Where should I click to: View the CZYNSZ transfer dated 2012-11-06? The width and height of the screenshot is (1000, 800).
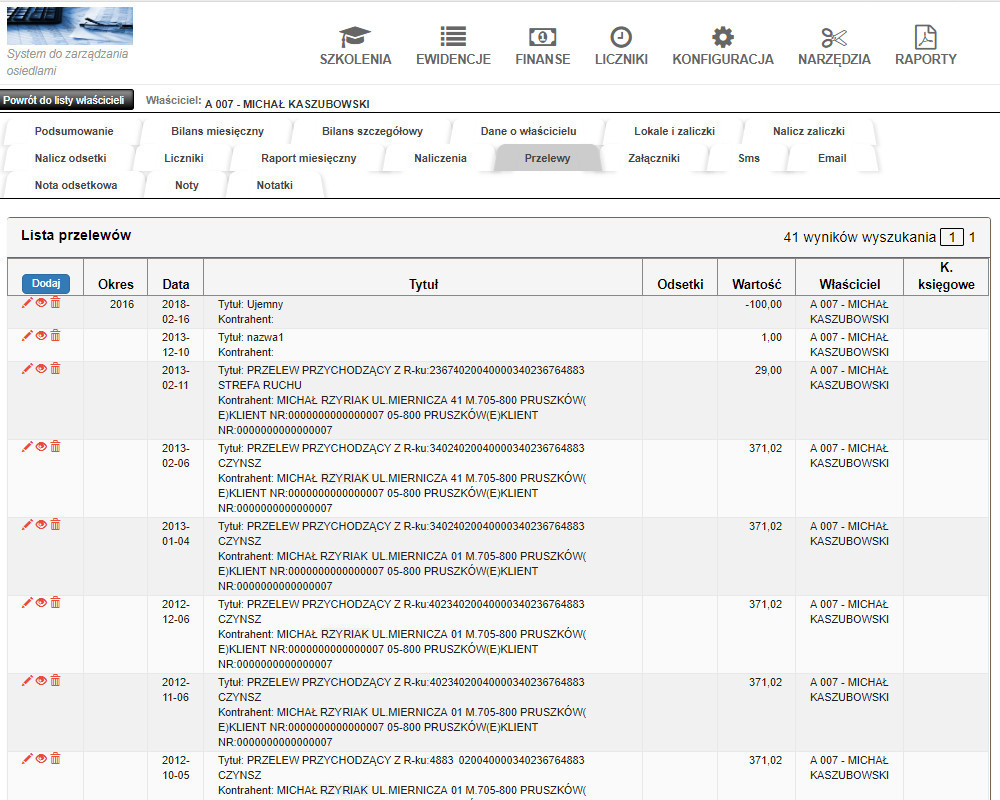click(x=41, y=681)
